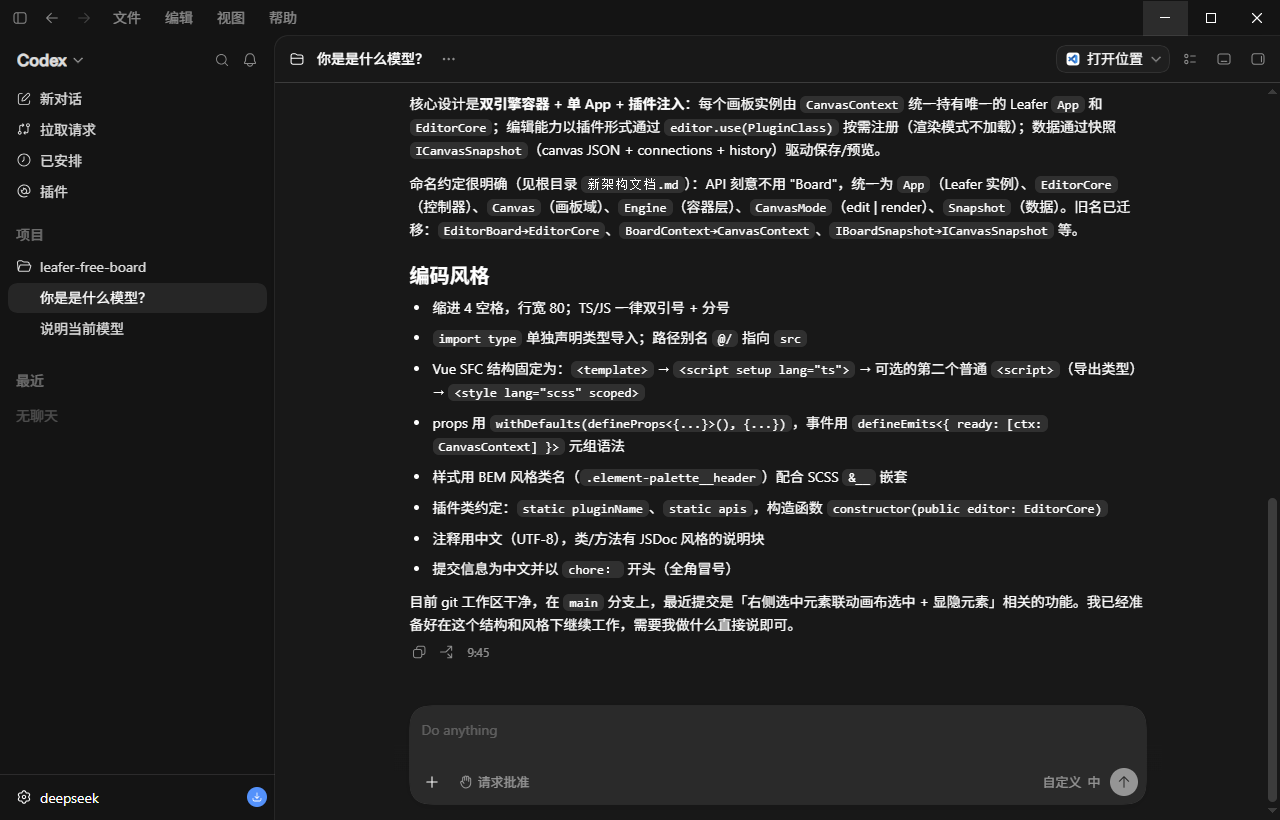
Task: Open 插件 page
Action: click(x=137, y=192)
